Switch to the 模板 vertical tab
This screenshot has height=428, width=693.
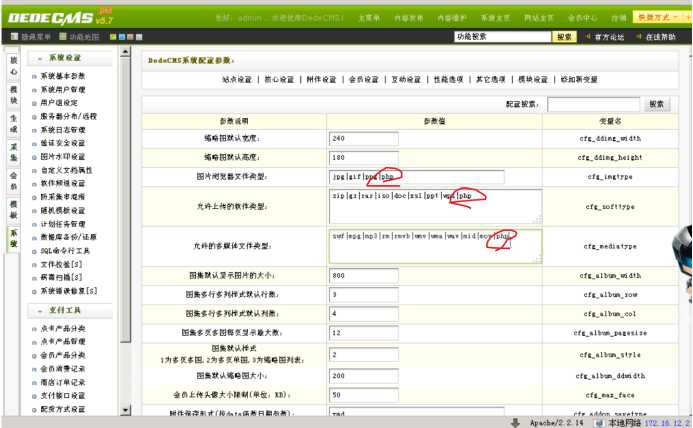(x=14, y=210)
